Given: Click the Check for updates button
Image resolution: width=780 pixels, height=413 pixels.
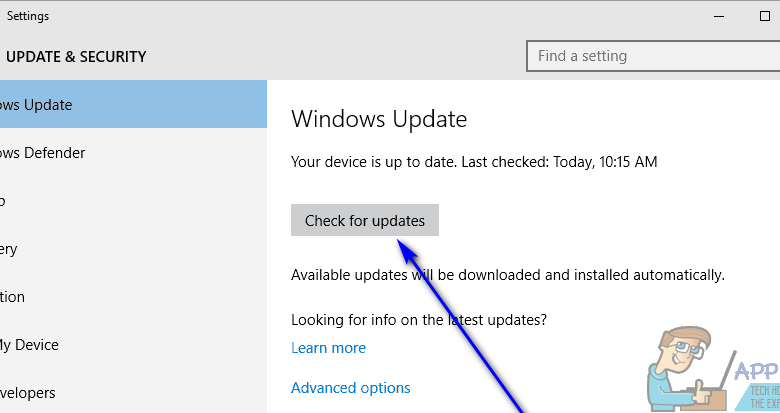Looking at the screenshot, I should coord(365,221).
